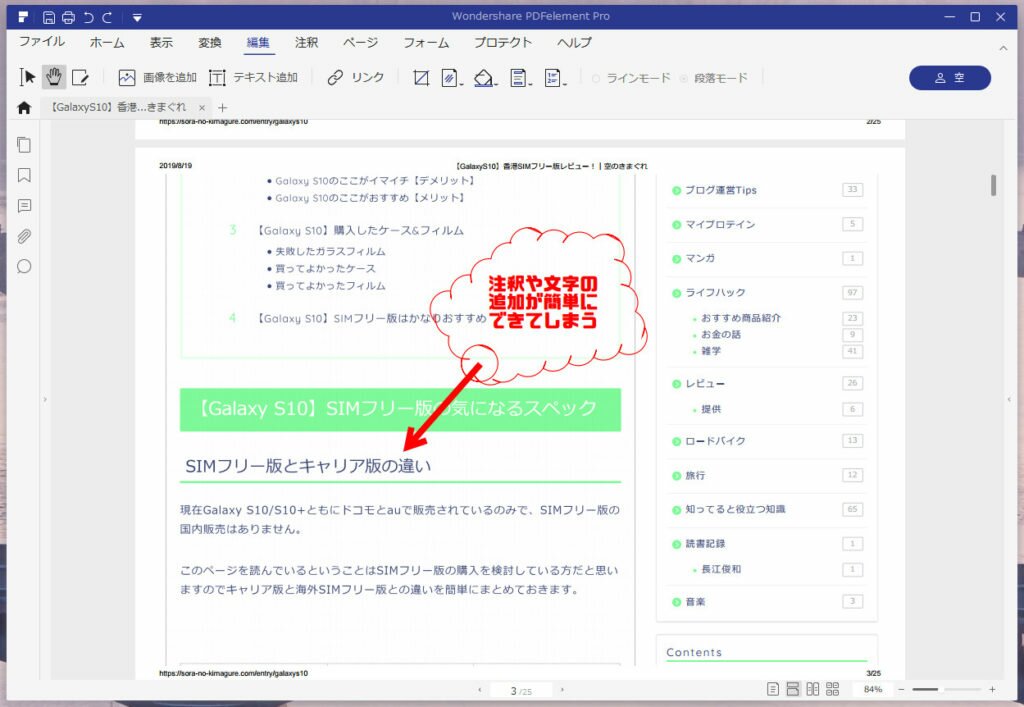Open a new tab with plus

[223, 108]
